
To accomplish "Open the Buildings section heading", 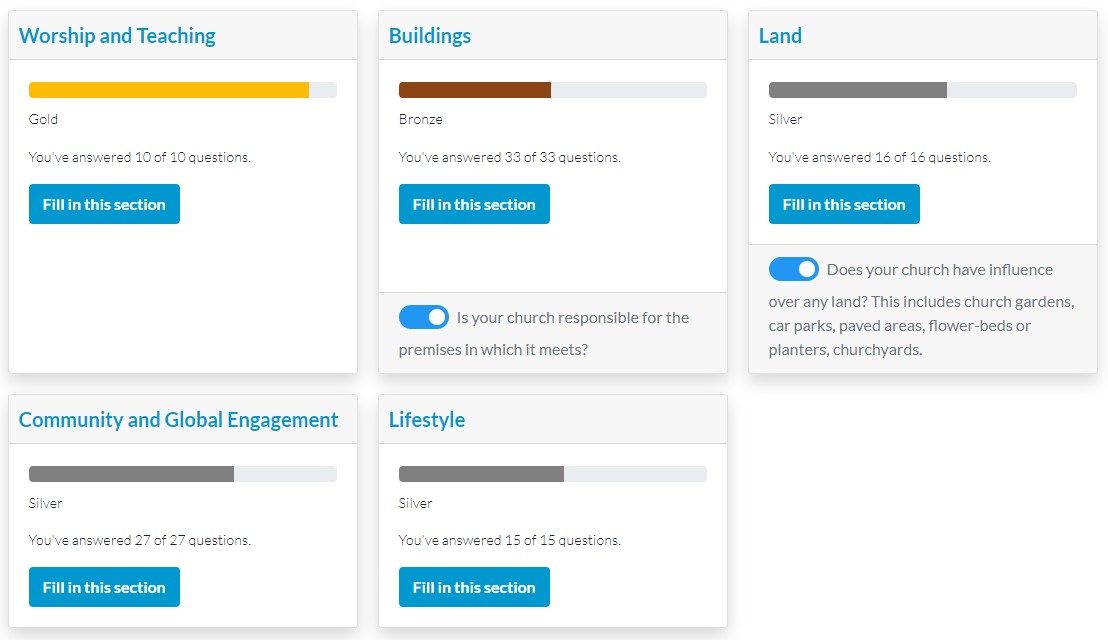I will (x=430, y=35).
